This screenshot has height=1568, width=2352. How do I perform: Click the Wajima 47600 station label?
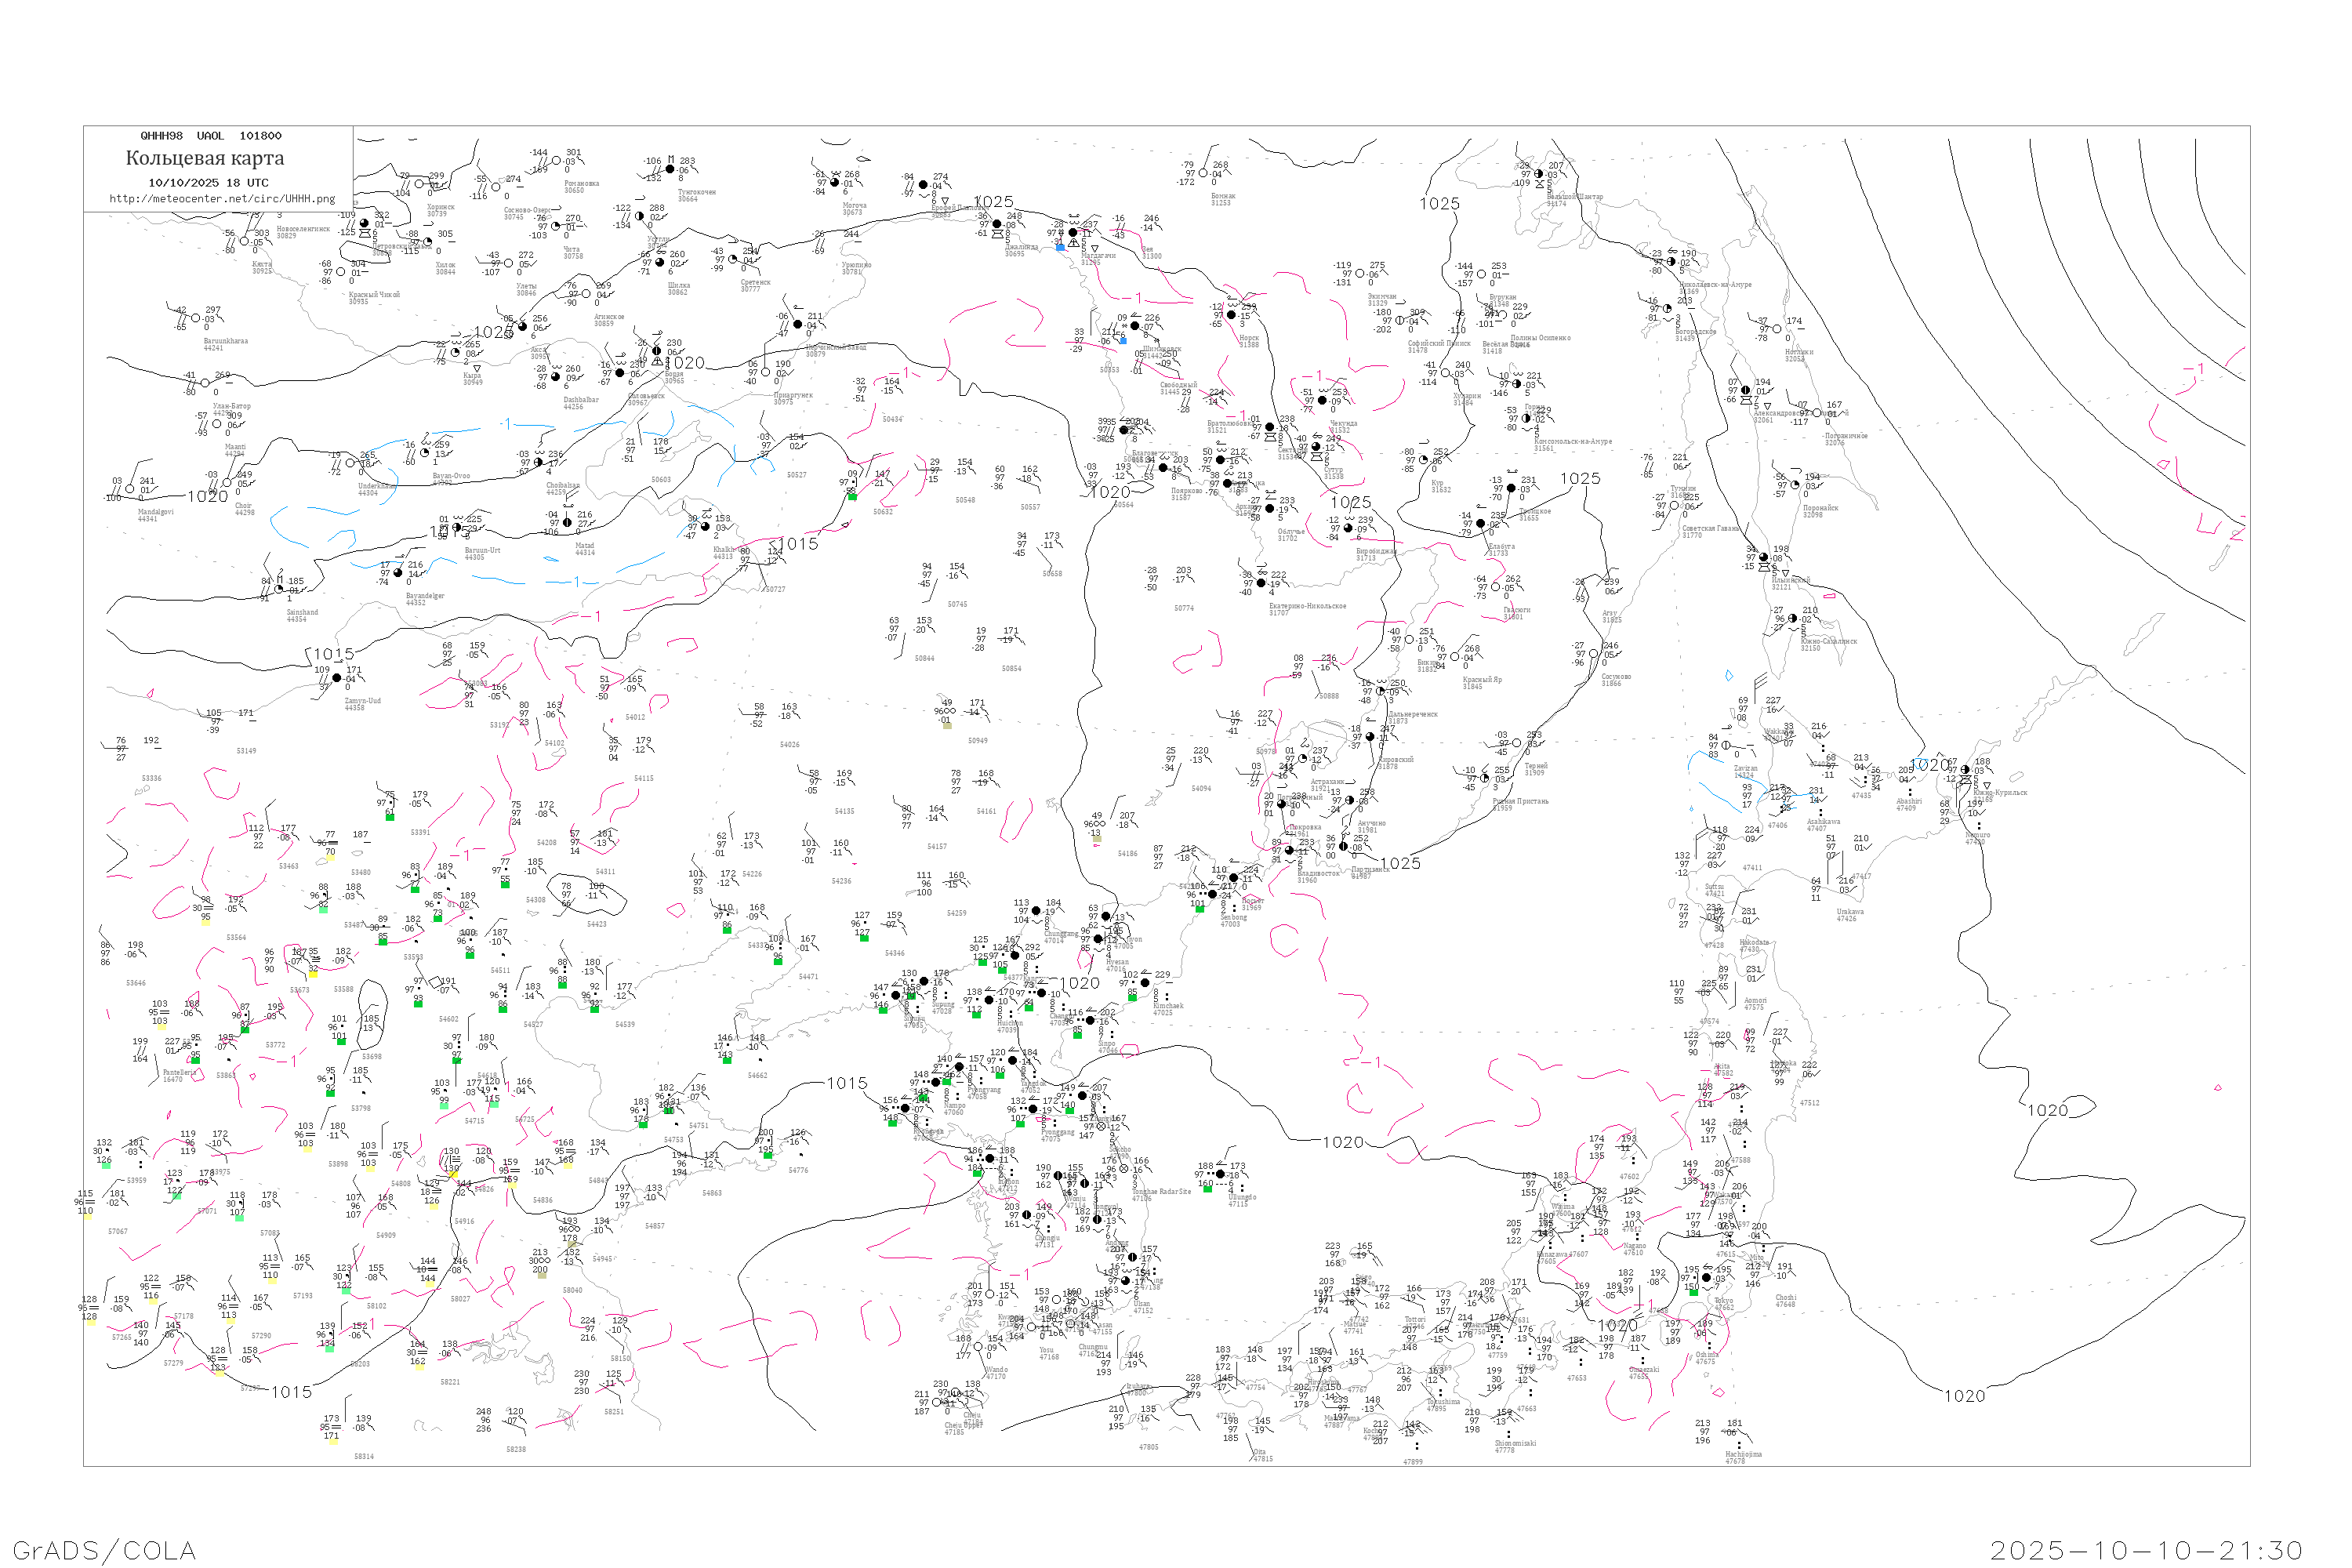tap(1564, 1210)
